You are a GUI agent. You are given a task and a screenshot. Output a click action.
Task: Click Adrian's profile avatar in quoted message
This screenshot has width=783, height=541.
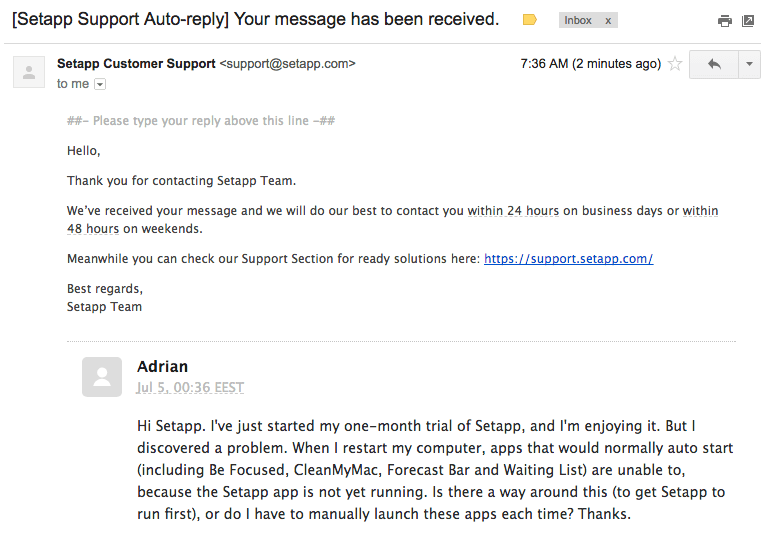coord(102,377)
